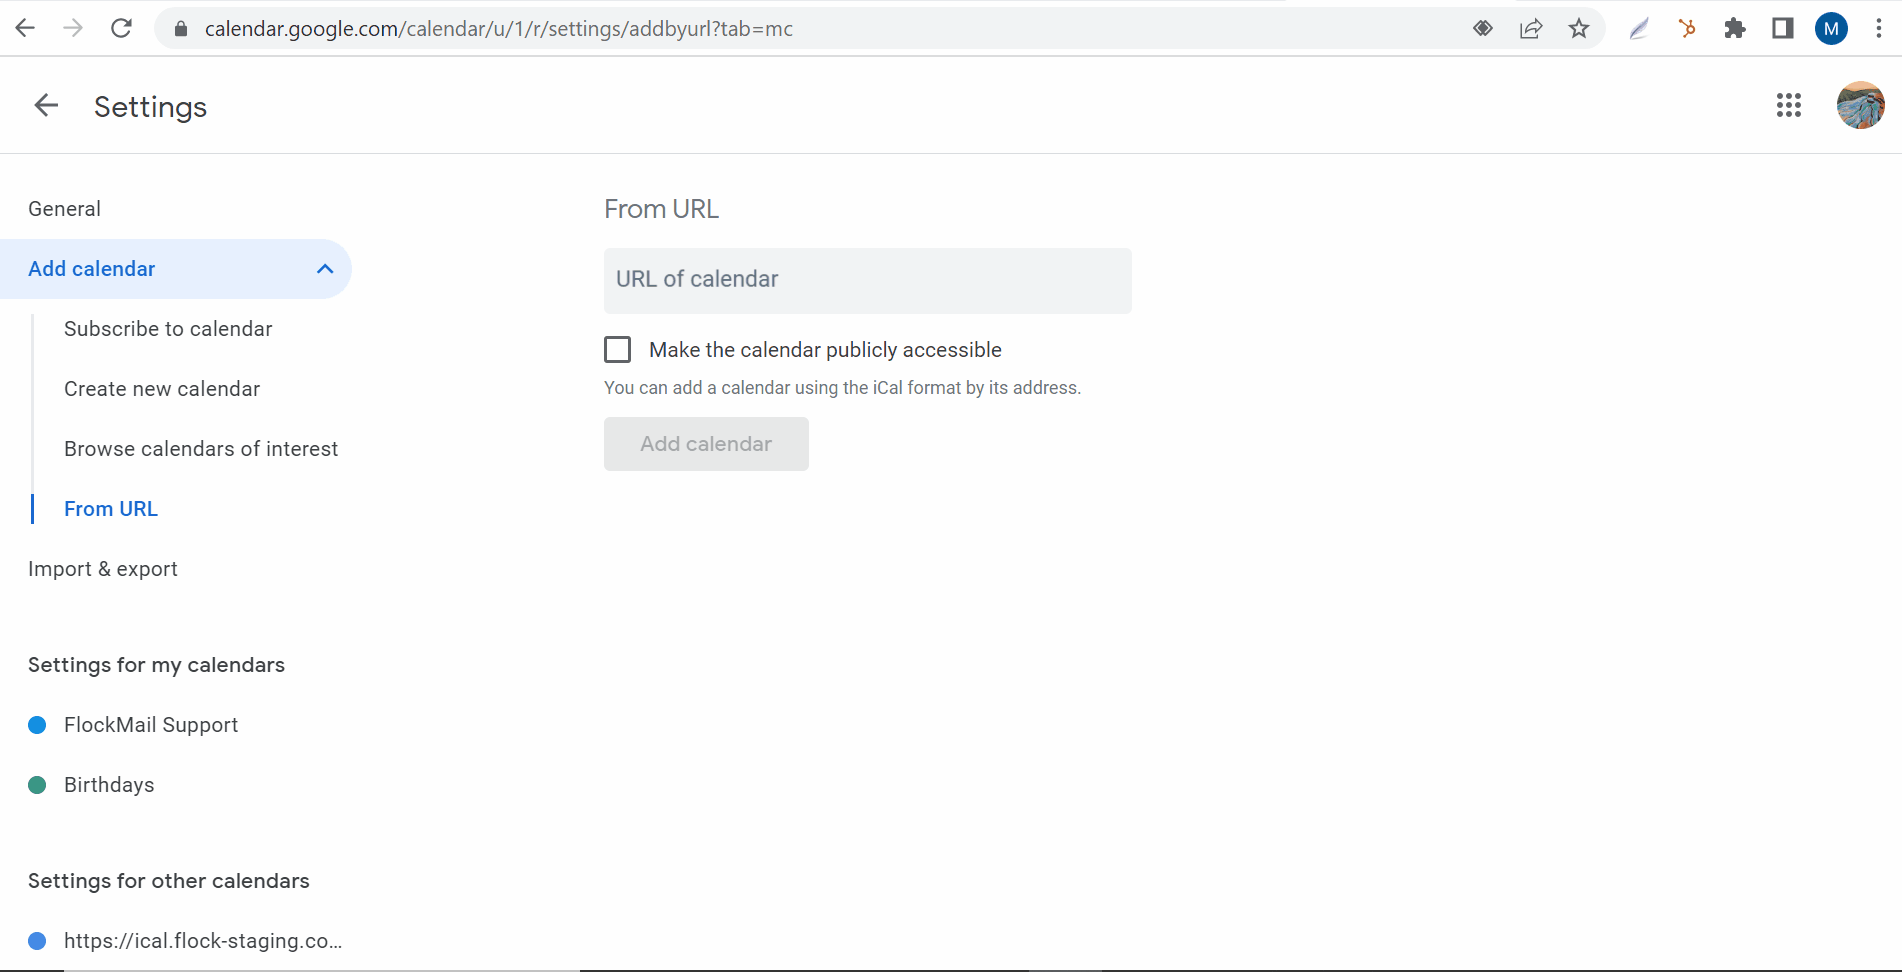Screen dimensions: 1902x972
Task: Click the Add calendar button
Action: coord(706,443)
